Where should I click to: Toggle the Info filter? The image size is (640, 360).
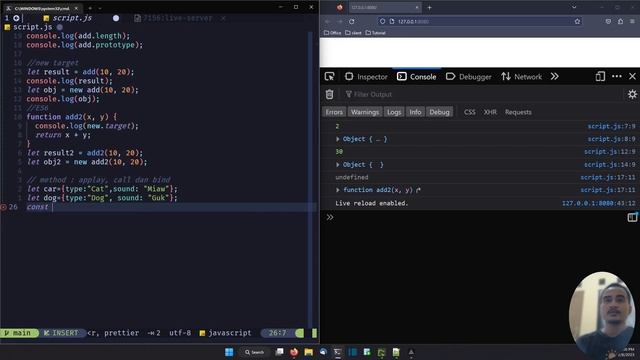[415, 112]
